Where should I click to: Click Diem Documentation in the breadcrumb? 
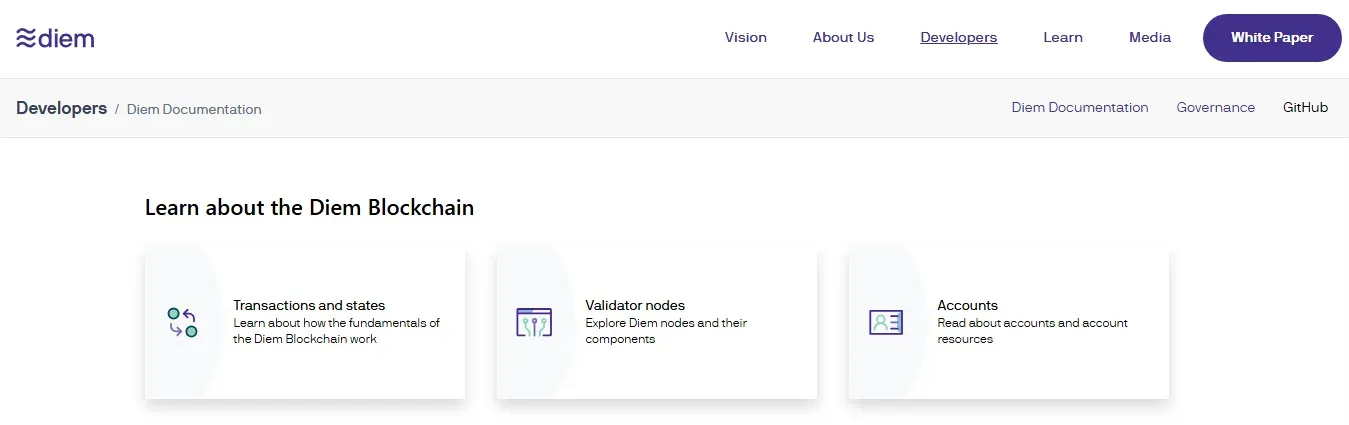[x=194, y=109]
